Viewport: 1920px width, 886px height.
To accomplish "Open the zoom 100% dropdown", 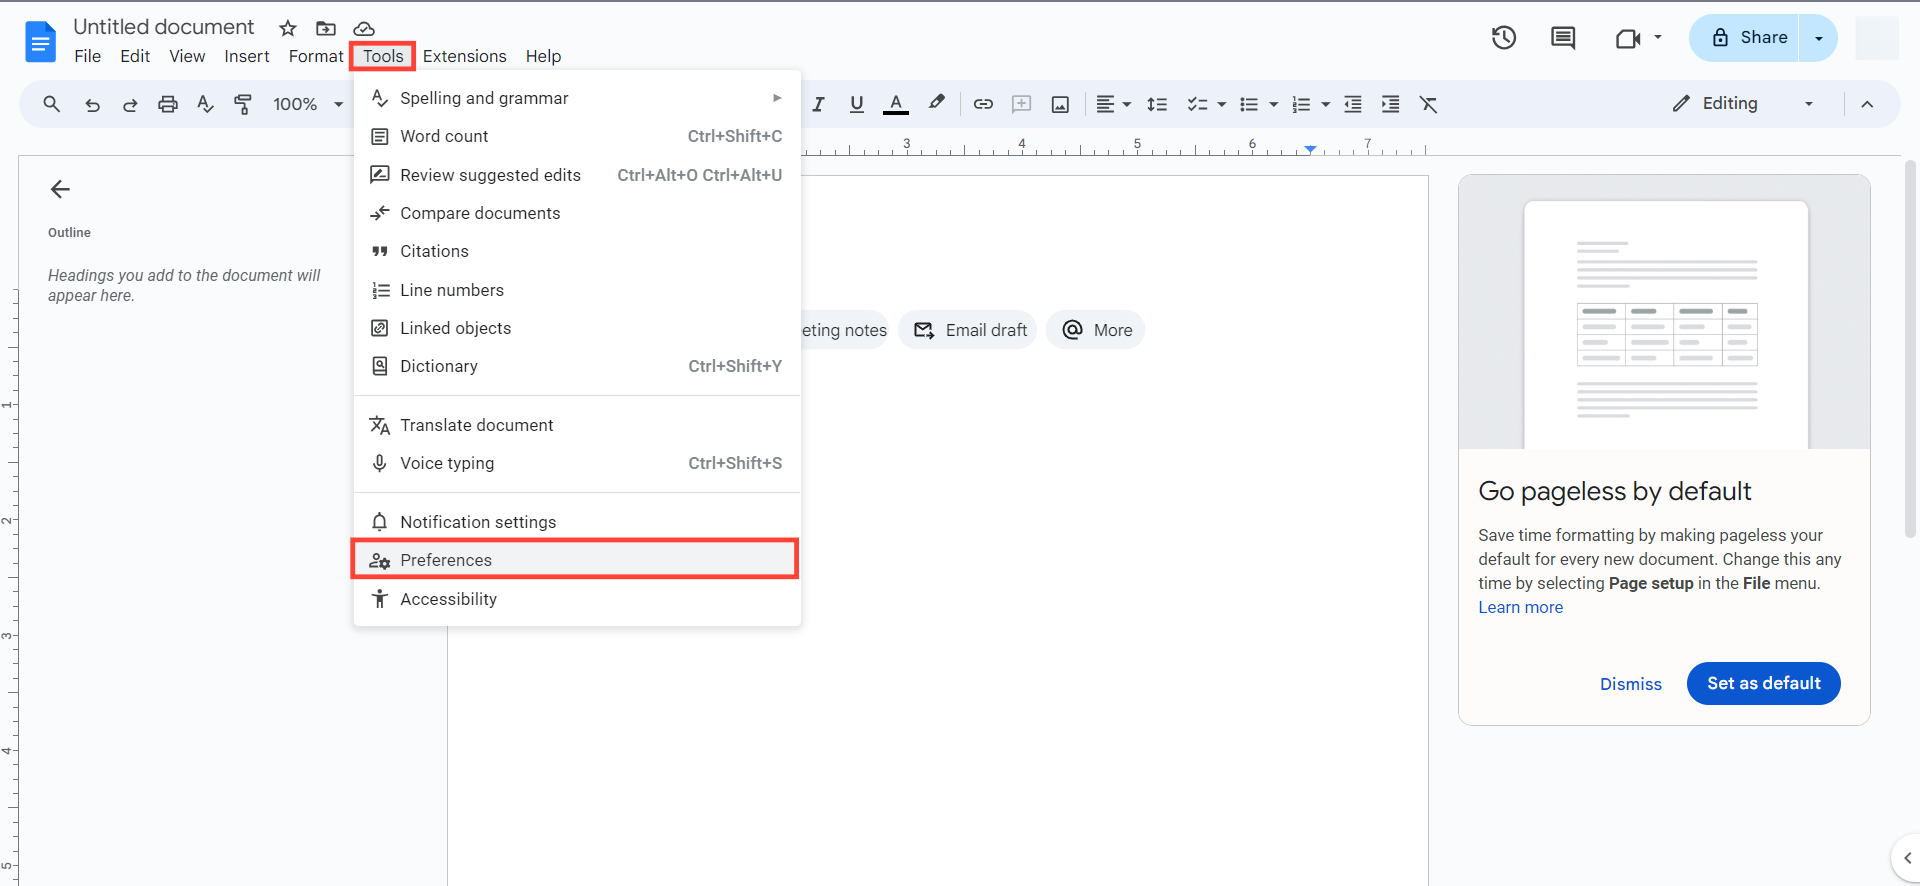I will 308,104.
